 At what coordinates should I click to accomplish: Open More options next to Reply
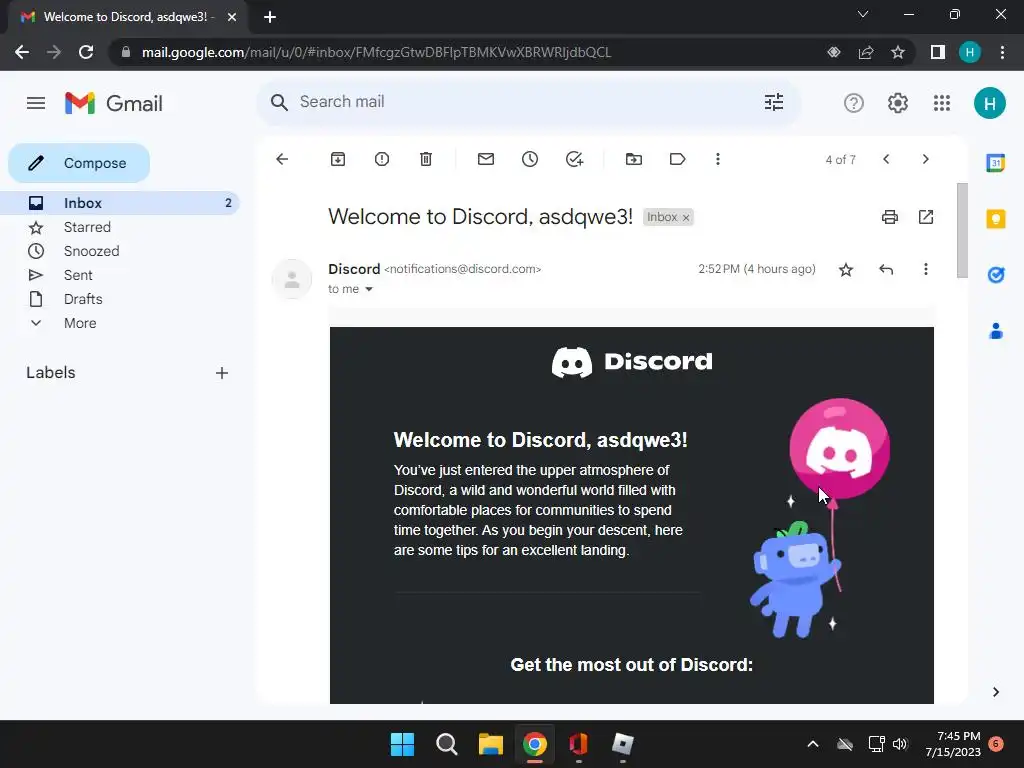coord(925,269)
